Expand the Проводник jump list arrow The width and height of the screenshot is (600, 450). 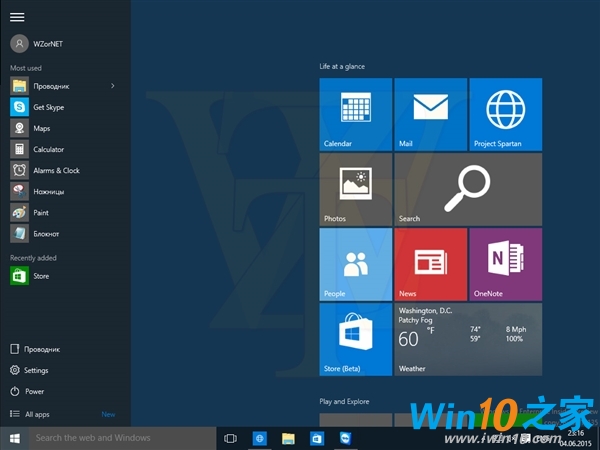[x=113, y=86]
